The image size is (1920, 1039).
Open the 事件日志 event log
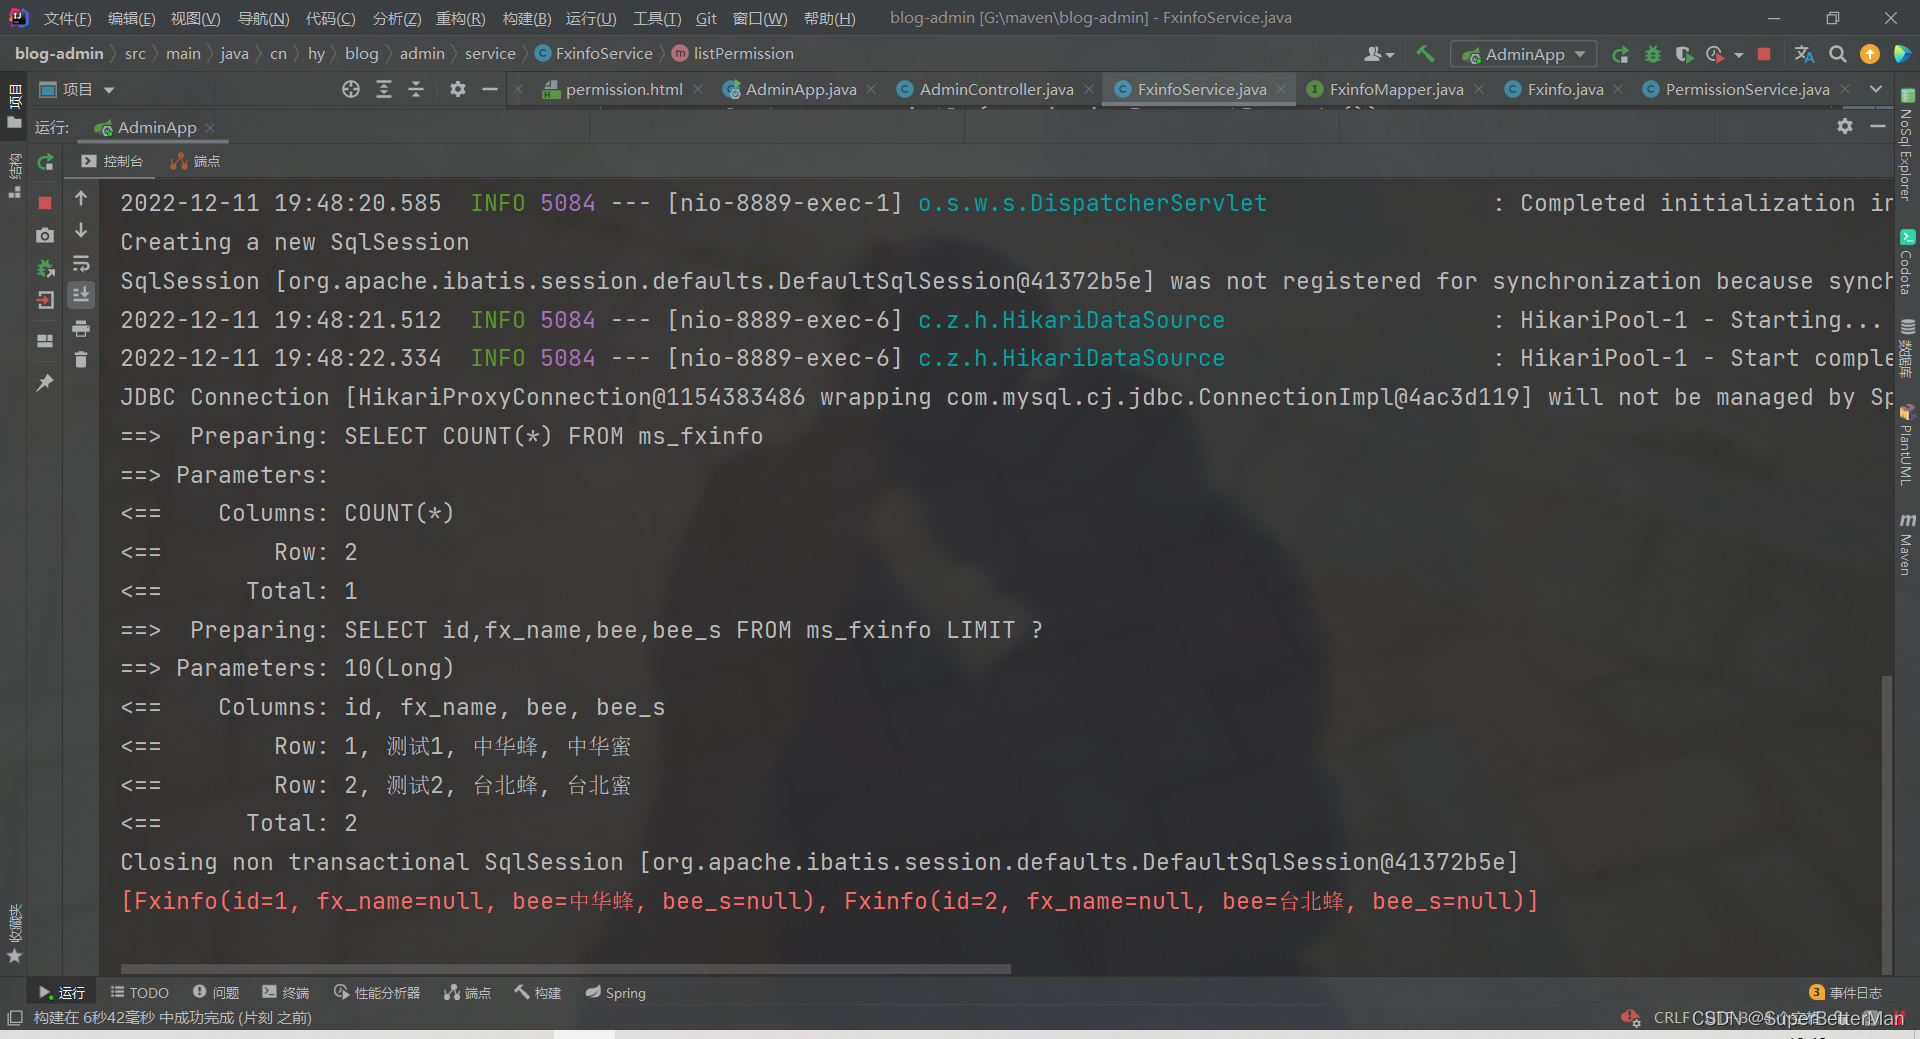click(1846, 993)
